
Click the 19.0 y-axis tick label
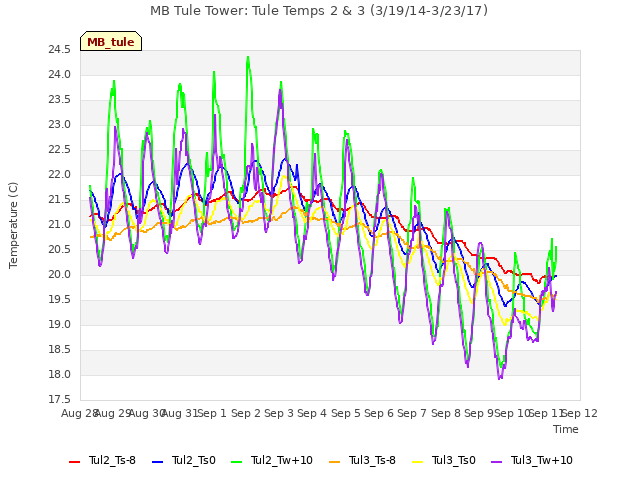pos(60,324)
